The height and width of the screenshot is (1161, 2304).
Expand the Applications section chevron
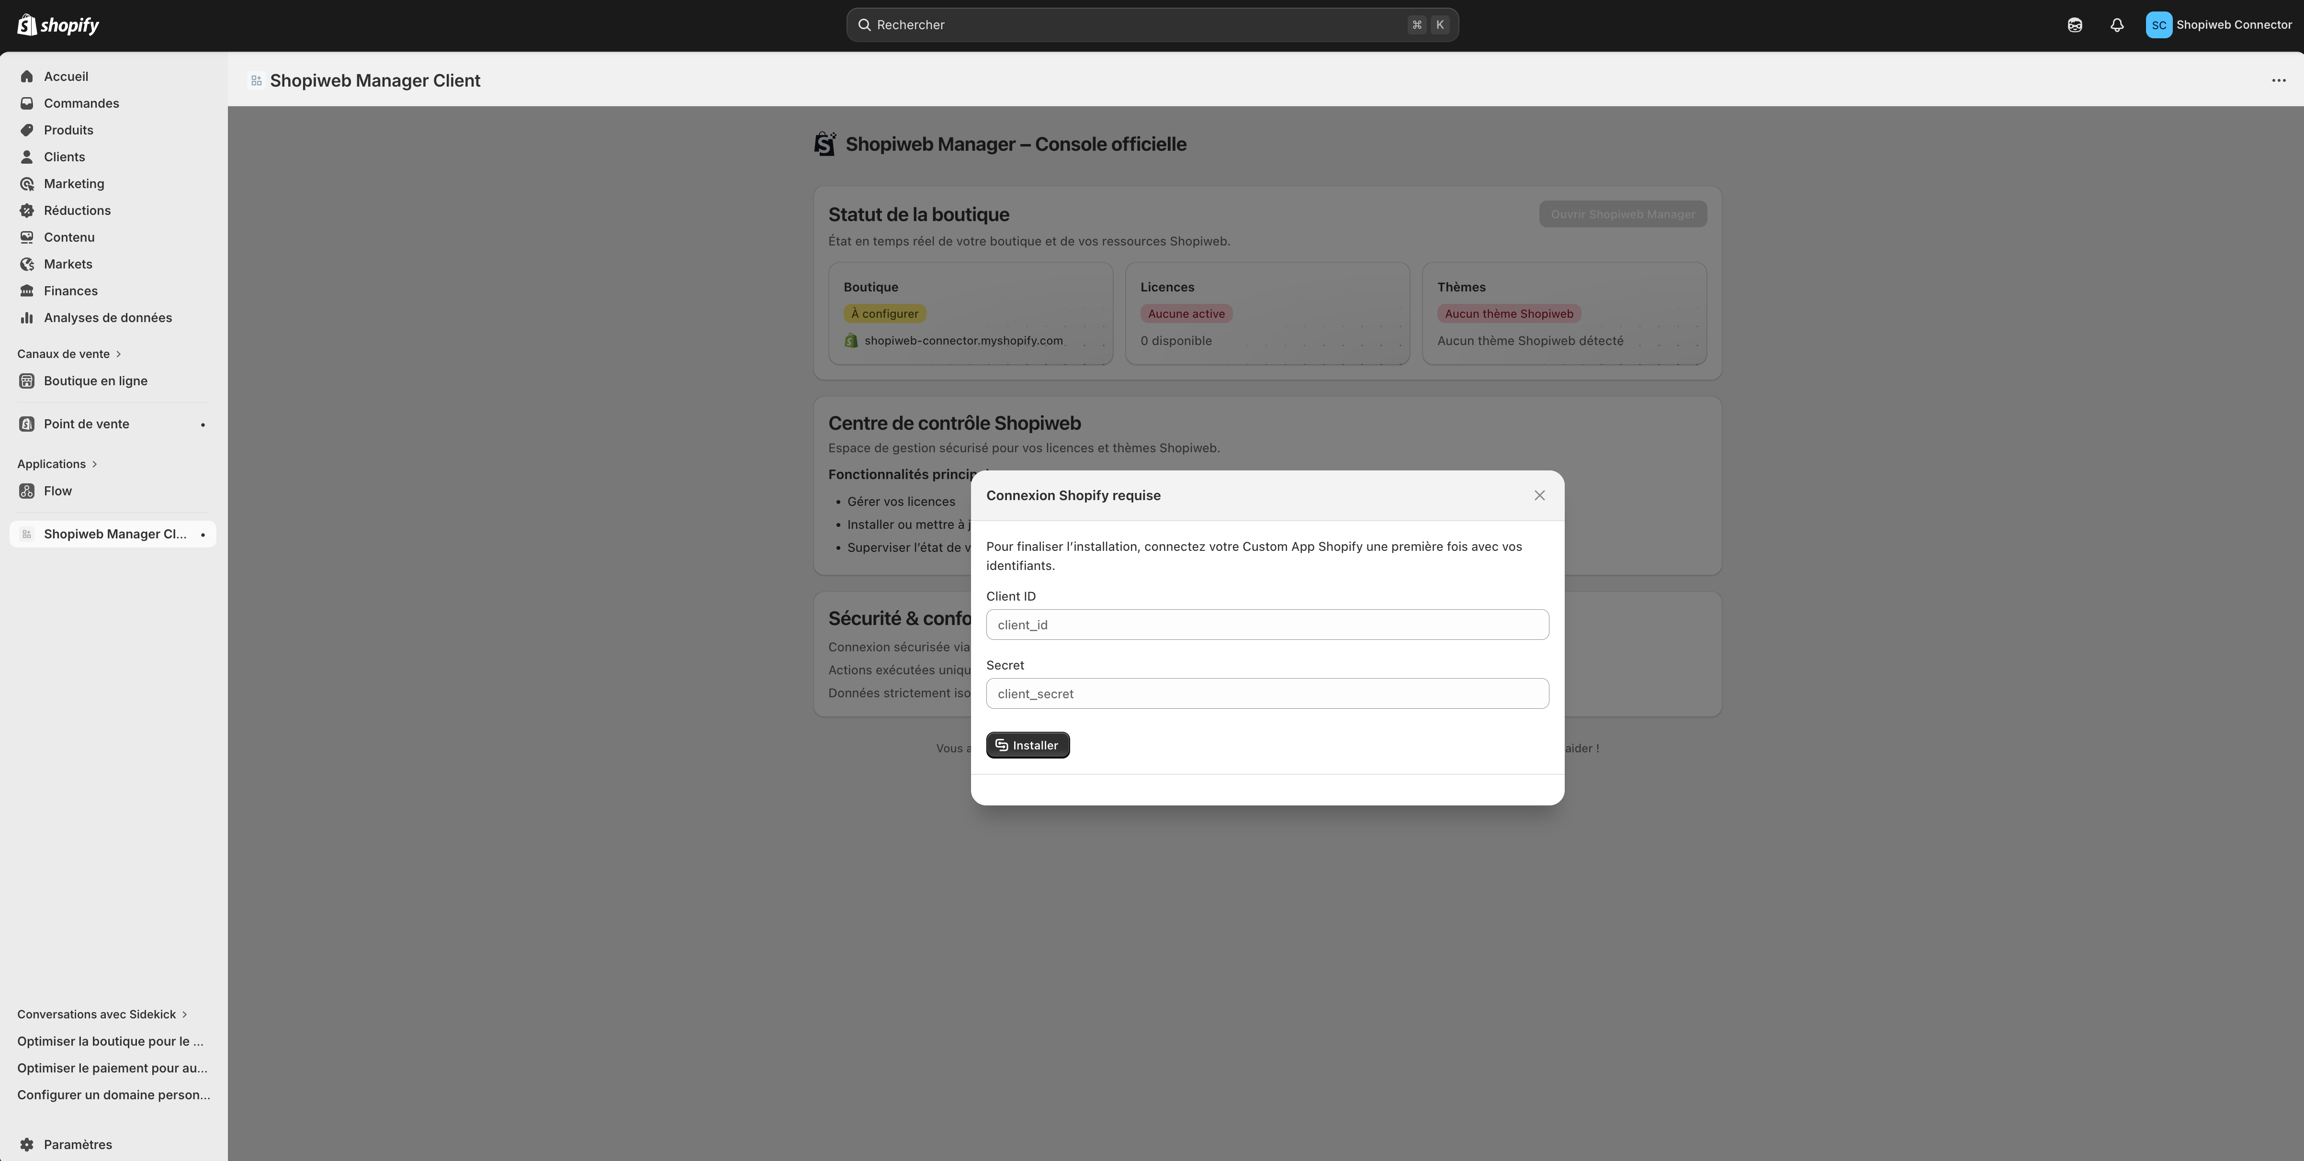point(95,464)
